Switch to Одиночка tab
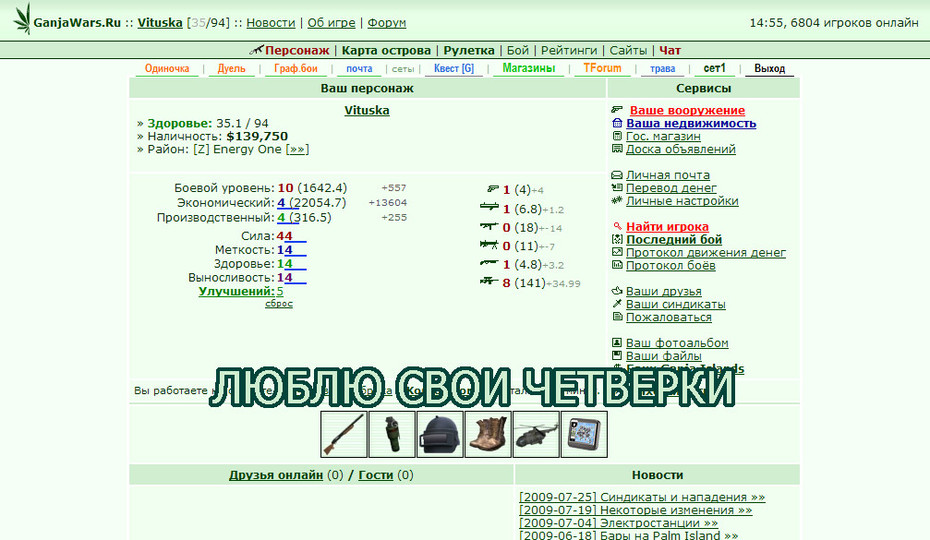Screen dimensions: 930x540 167,68
